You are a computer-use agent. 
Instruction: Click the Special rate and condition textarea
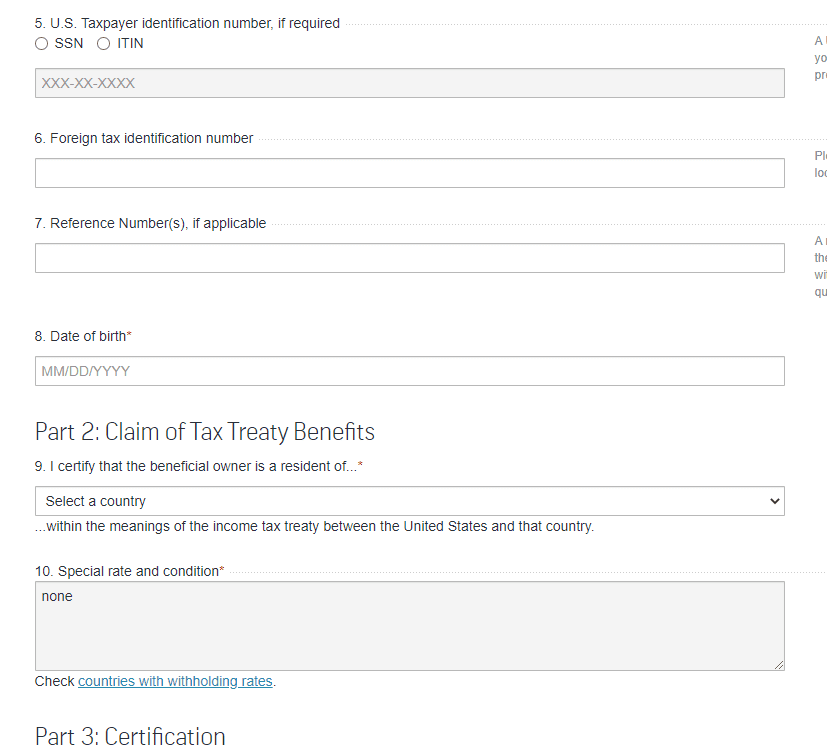coord(409,625)
